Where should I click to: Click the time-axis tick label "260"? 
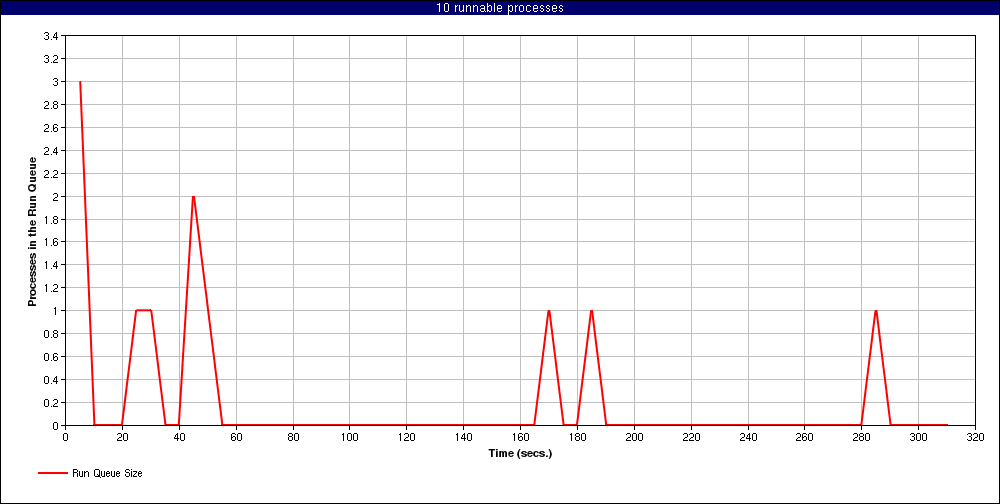click(x=805, y=437)
